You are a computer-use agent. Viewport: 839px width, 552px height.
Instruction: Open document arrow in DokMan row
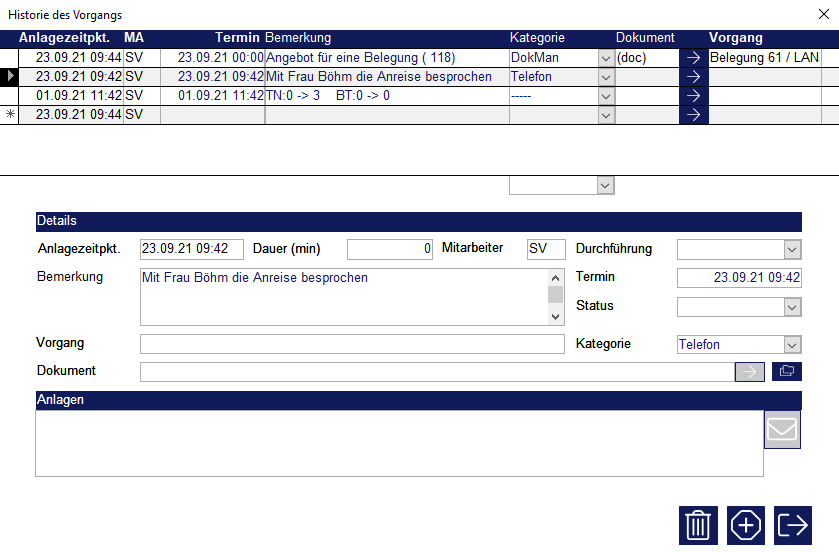[x=693, y=58]
